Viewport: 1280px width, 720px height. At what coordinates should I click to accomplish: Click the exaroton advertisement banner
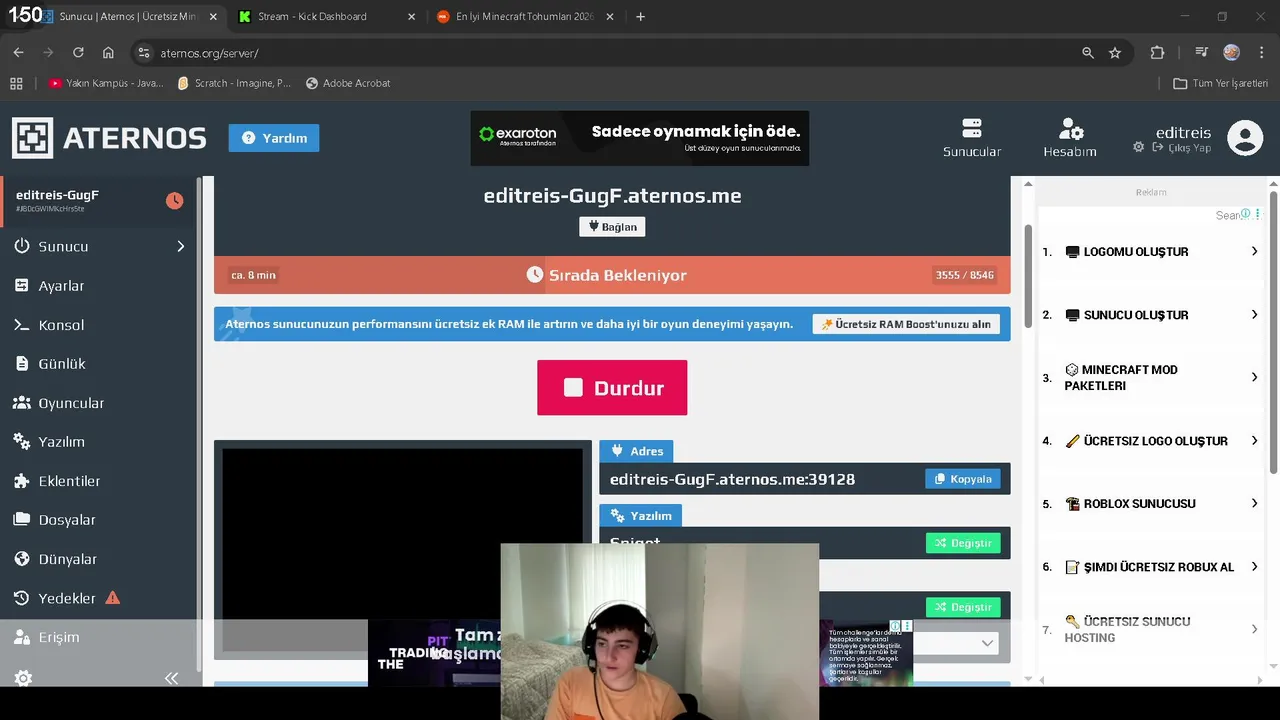pos(640,138)
